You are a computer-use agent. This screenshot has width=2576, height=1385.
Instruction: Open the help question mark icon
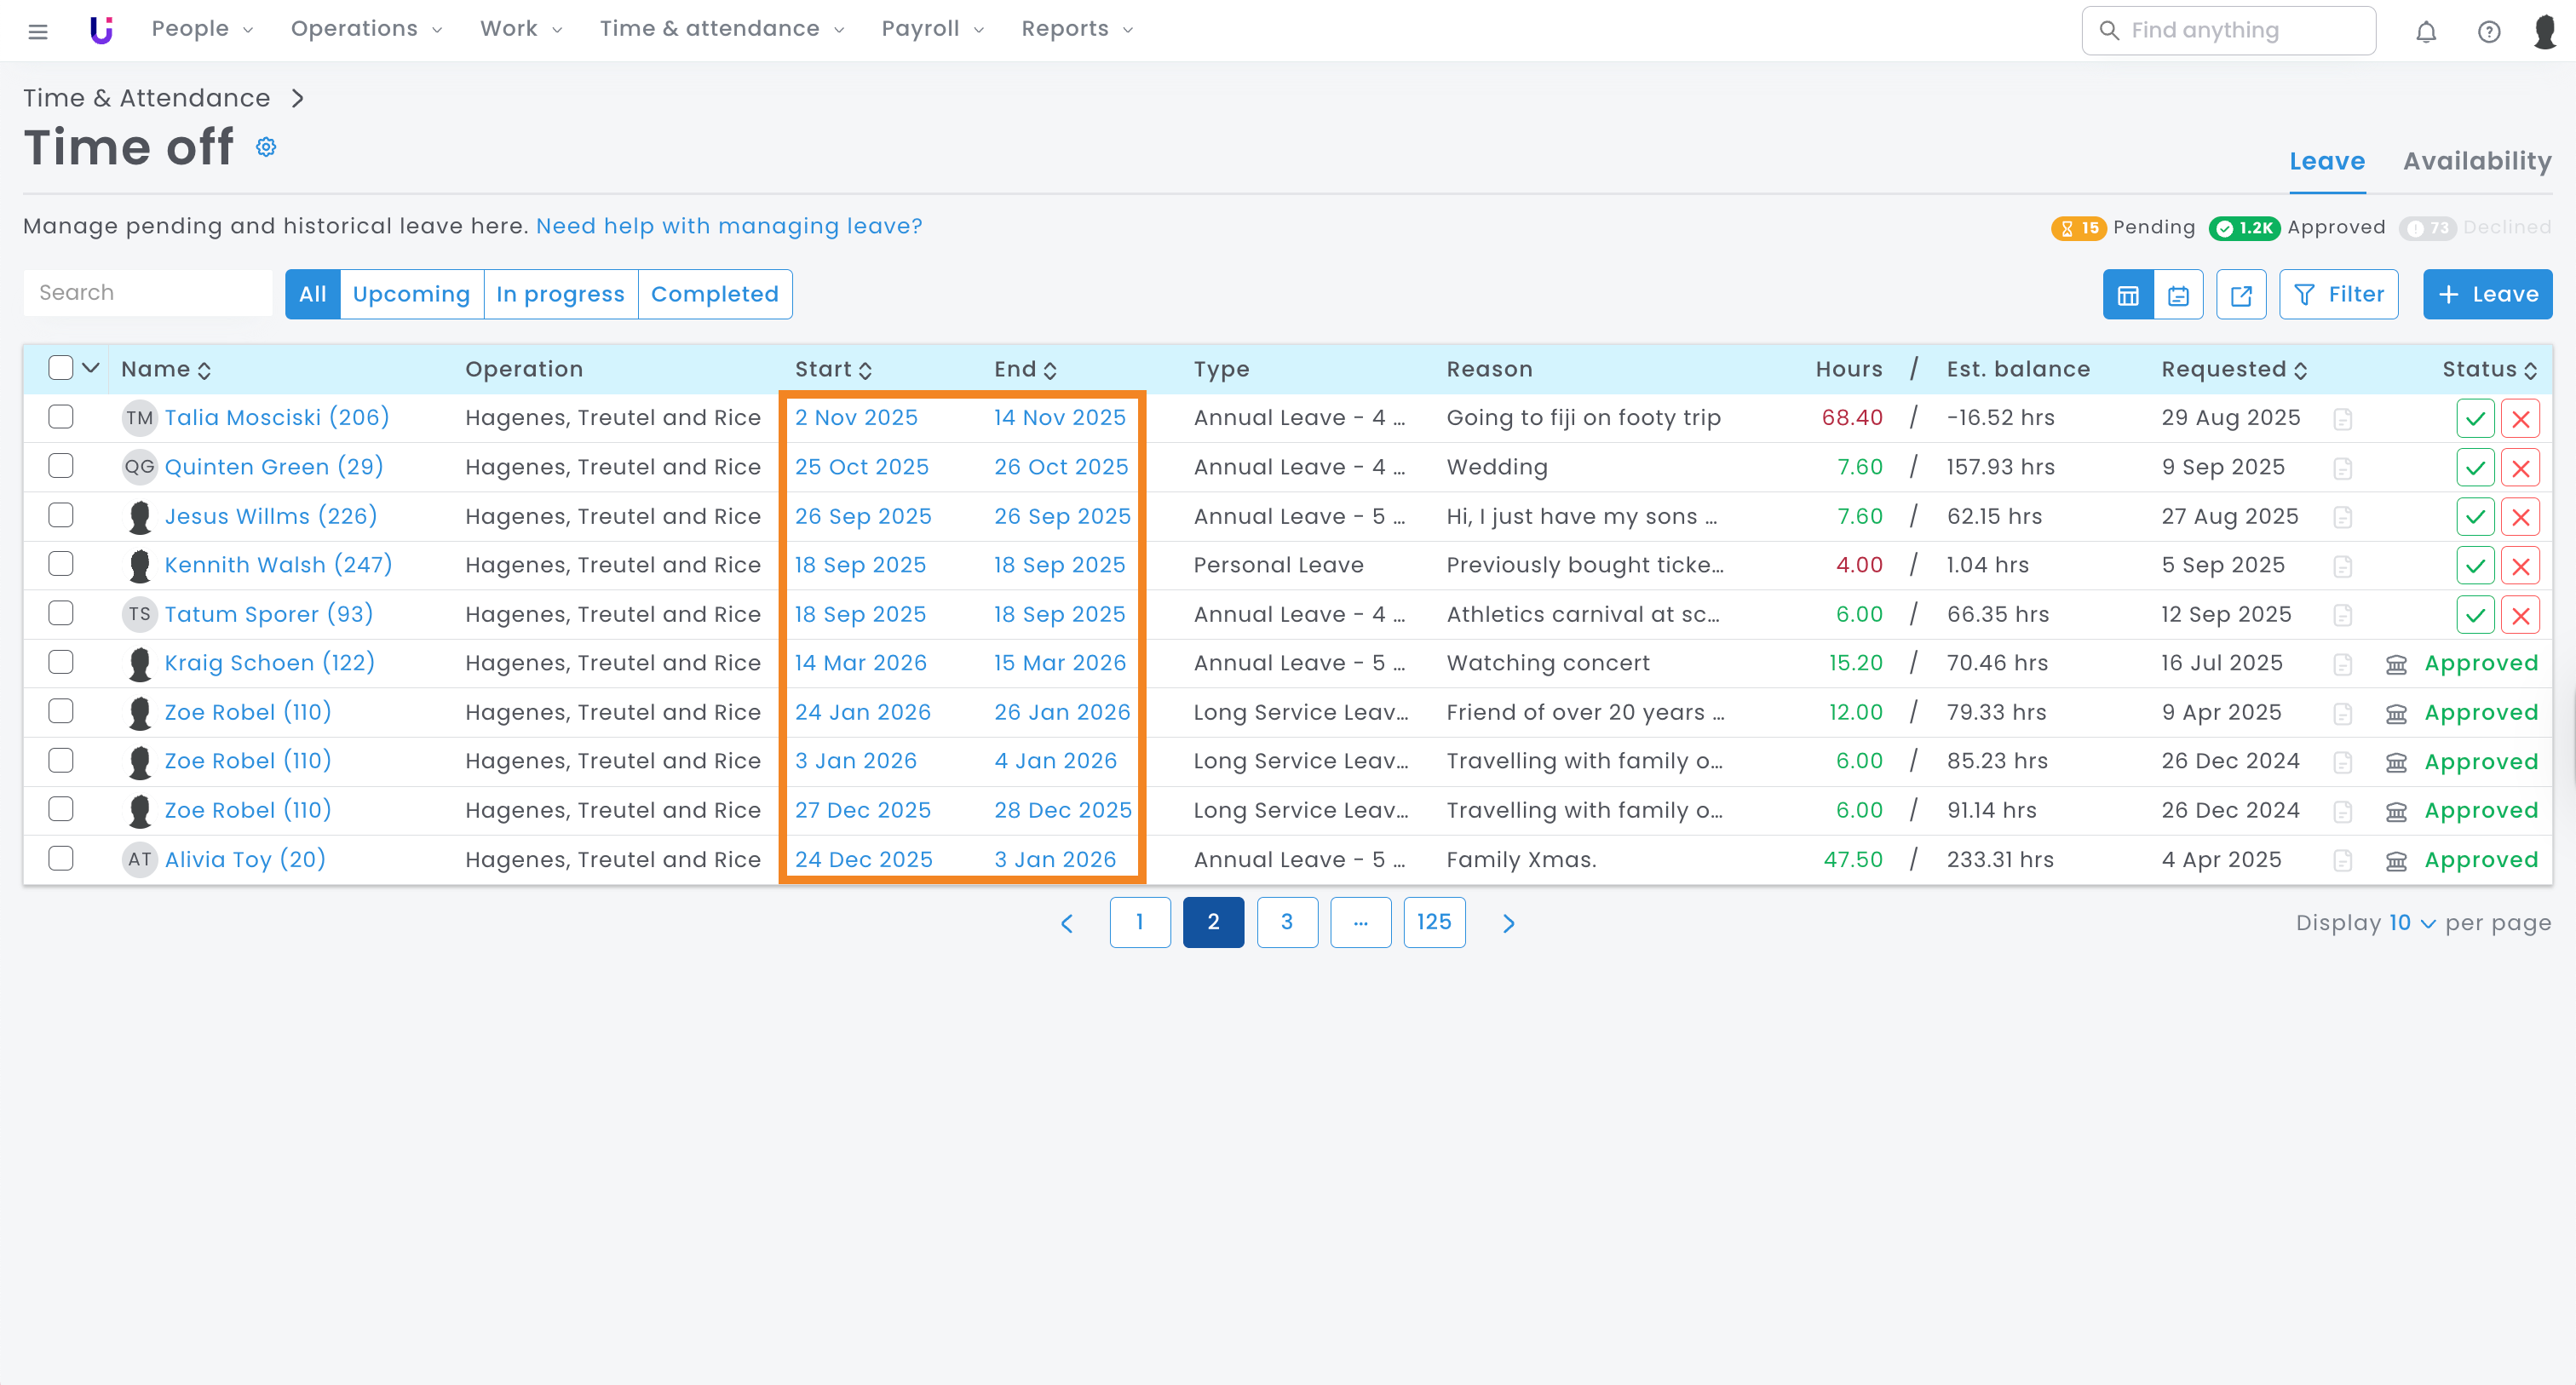(x=2489, y=31)
